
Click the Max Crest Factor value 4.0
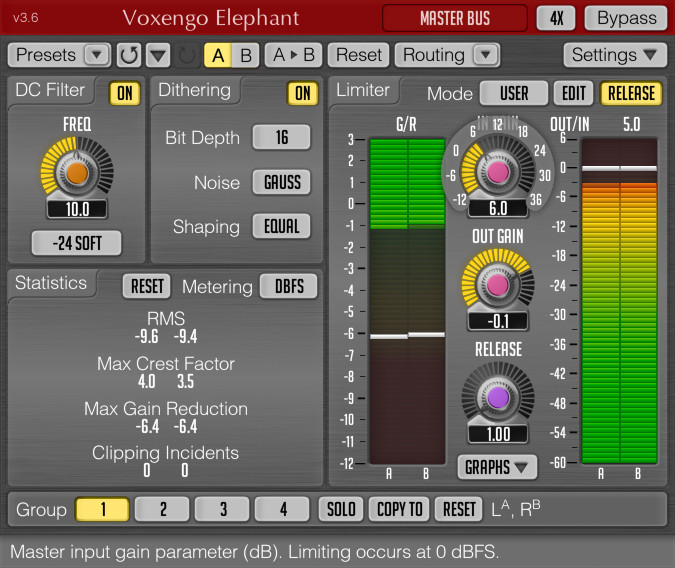tap(147, 382)
